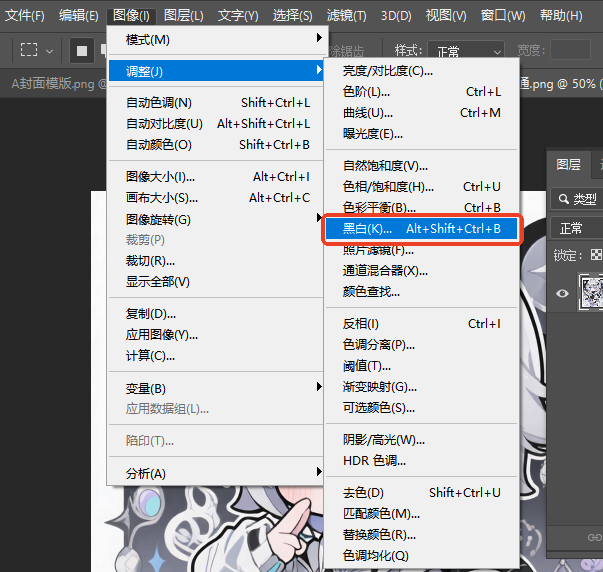
Task: Open 画布大小(S) dialog
Action: (215, 198)
